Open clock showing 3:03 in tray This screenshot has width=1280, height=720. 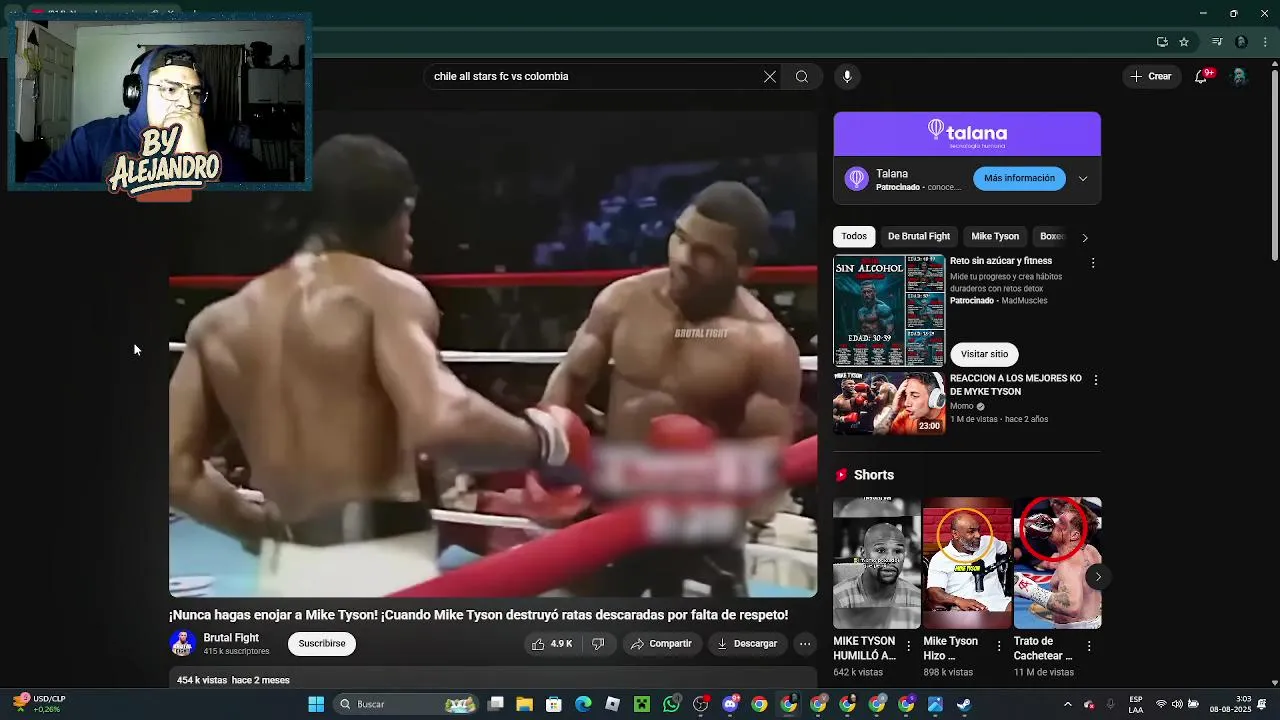[x=1230, y=704]
